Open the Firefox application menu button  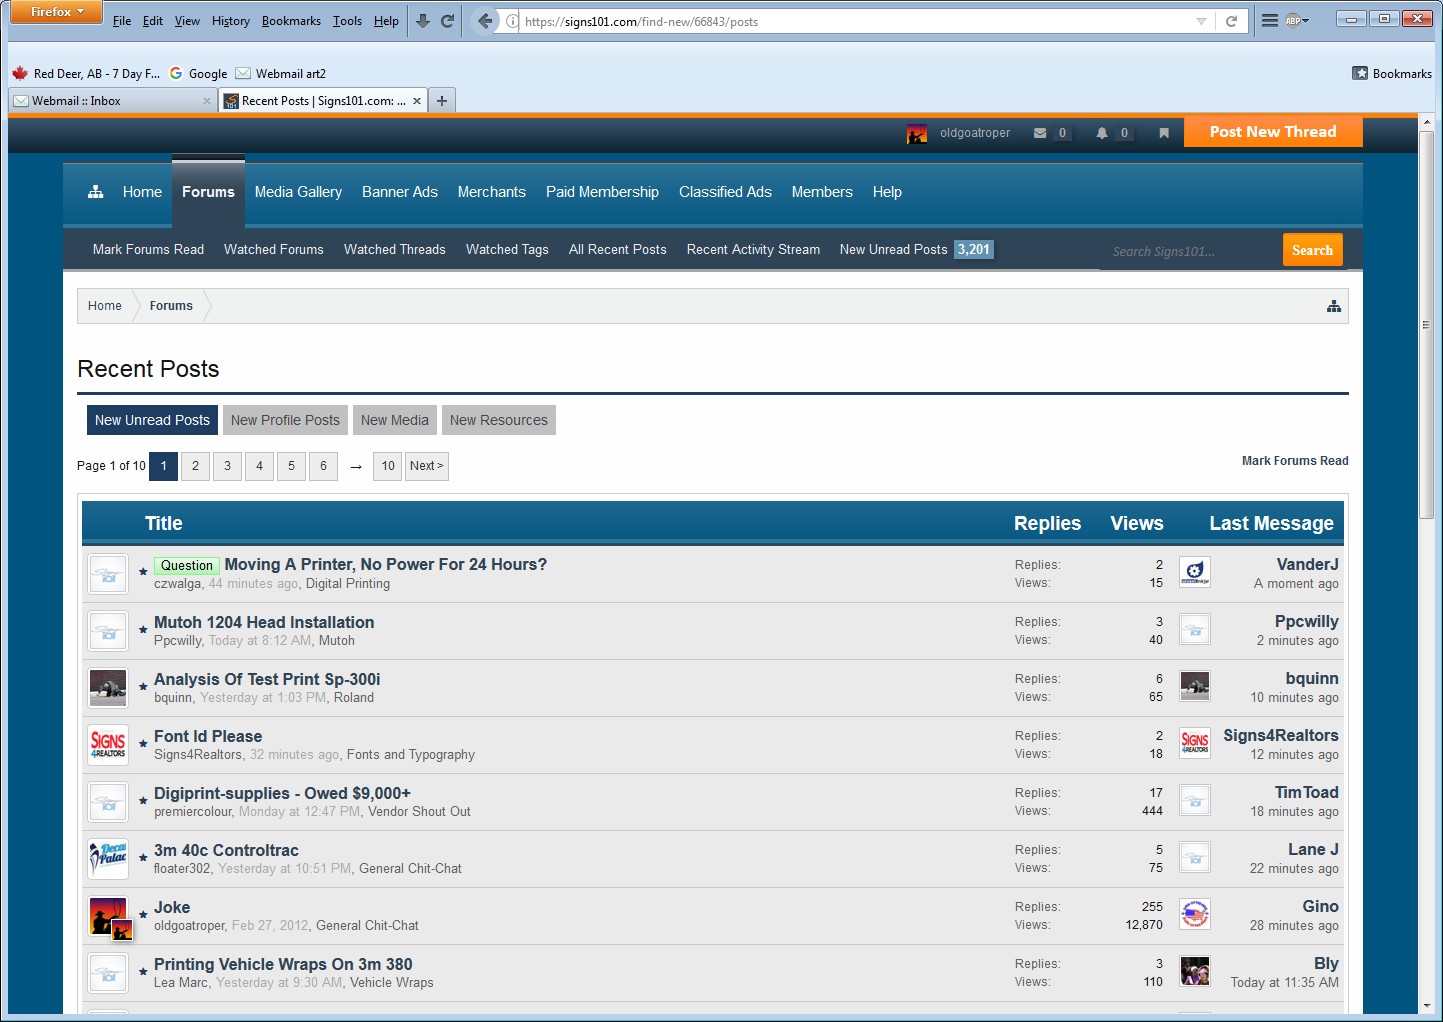point(56,12)
